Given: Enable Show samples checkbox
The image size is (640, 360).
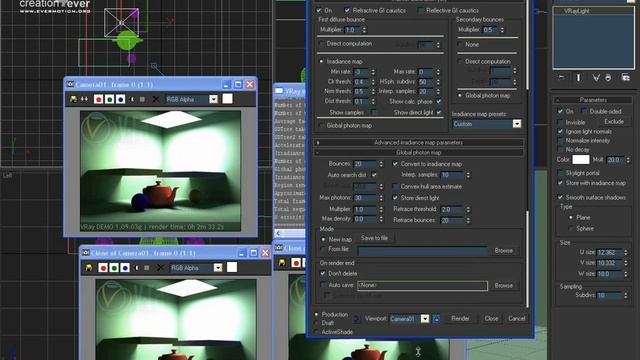Looking at the screenshot, I should click(373, 112).
